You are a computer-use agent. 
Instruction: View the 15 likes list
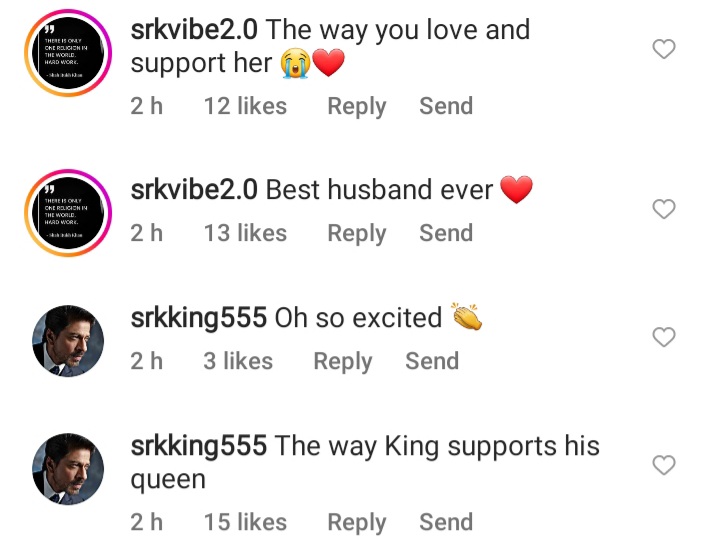pos(245,522)
